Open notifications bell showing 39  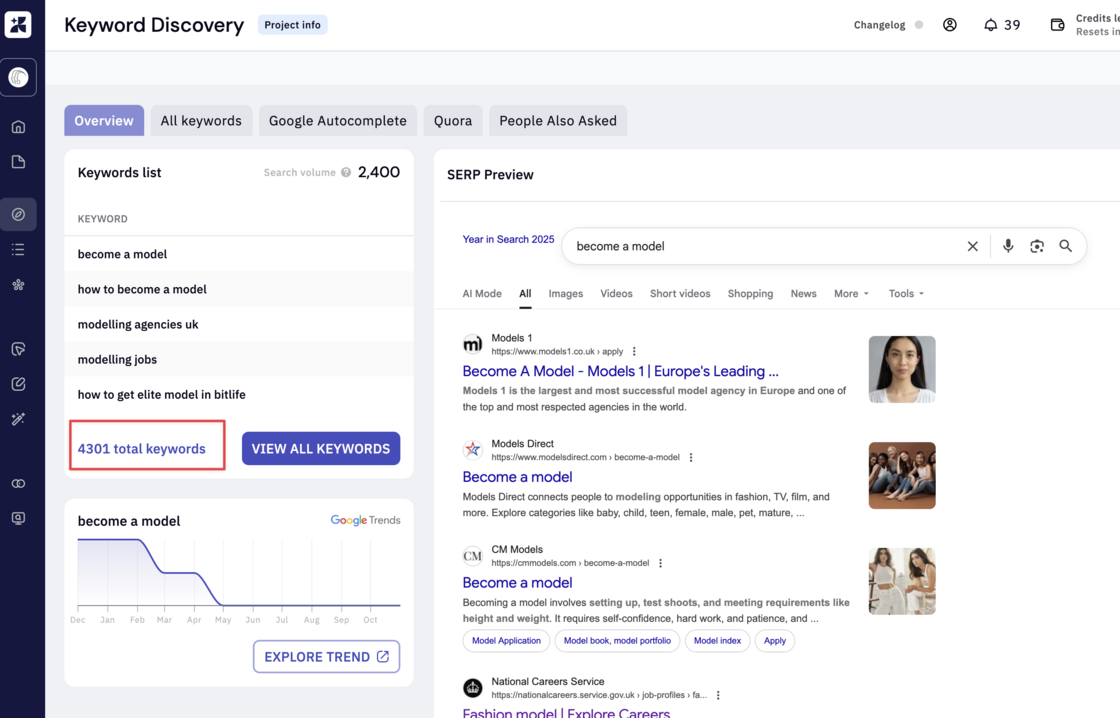1001,25
